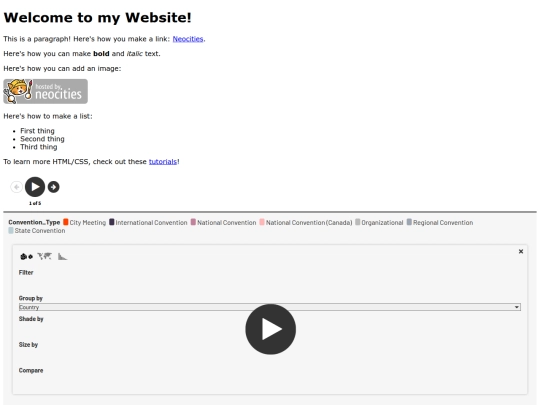540x405 pixels.
Task: Click Regional Convention legend swatch
Action: point(409,222)
